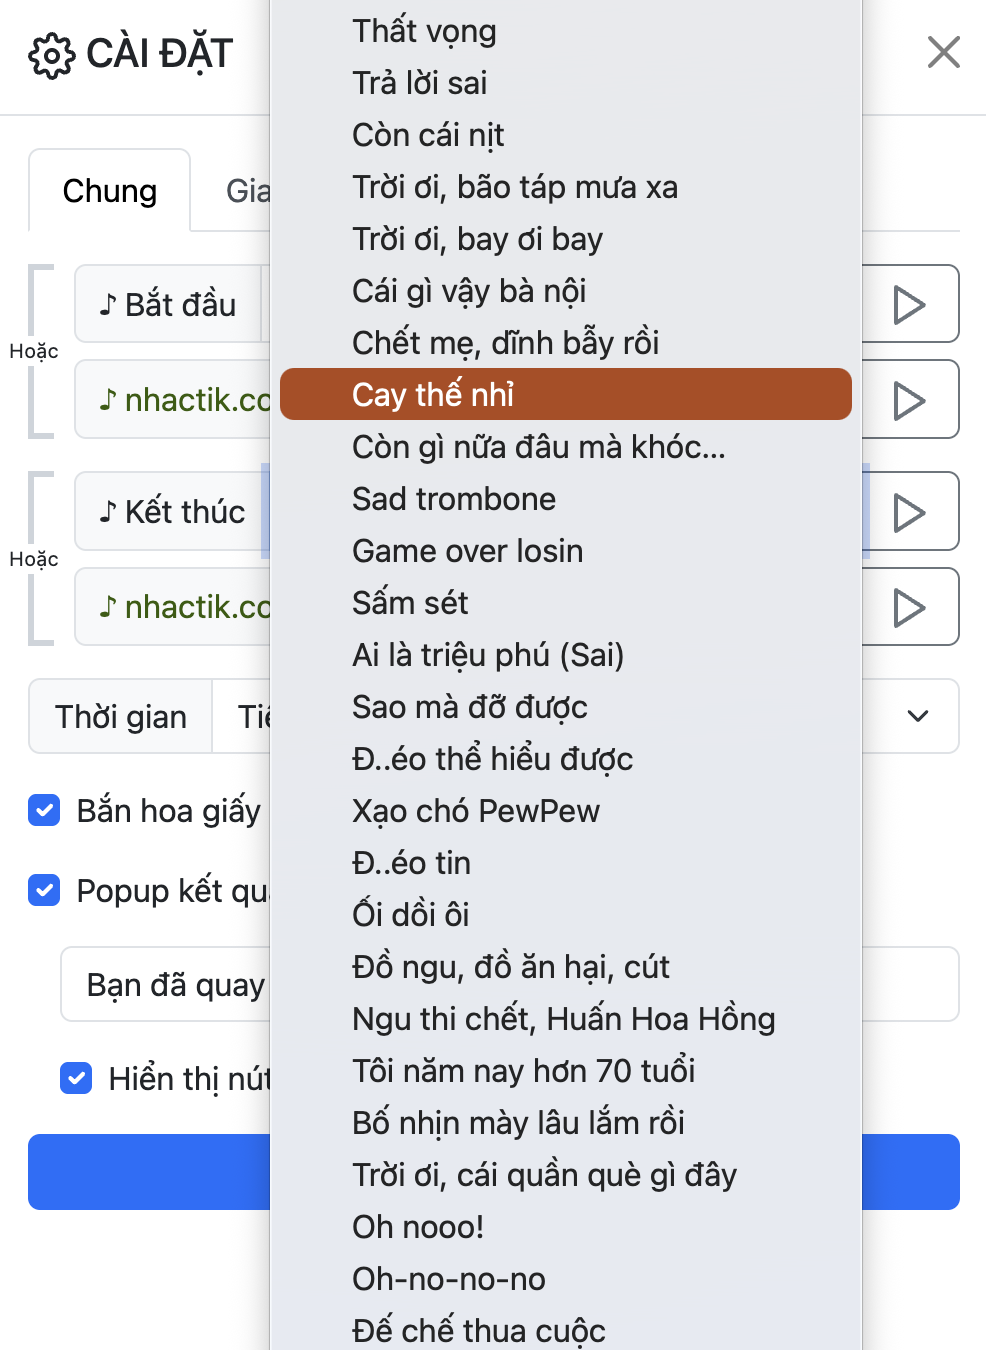Image resolution: width=986 pixels, height=1350 pixels.
Task: Switch to the Chung tab
Action: tap(109, 190)
